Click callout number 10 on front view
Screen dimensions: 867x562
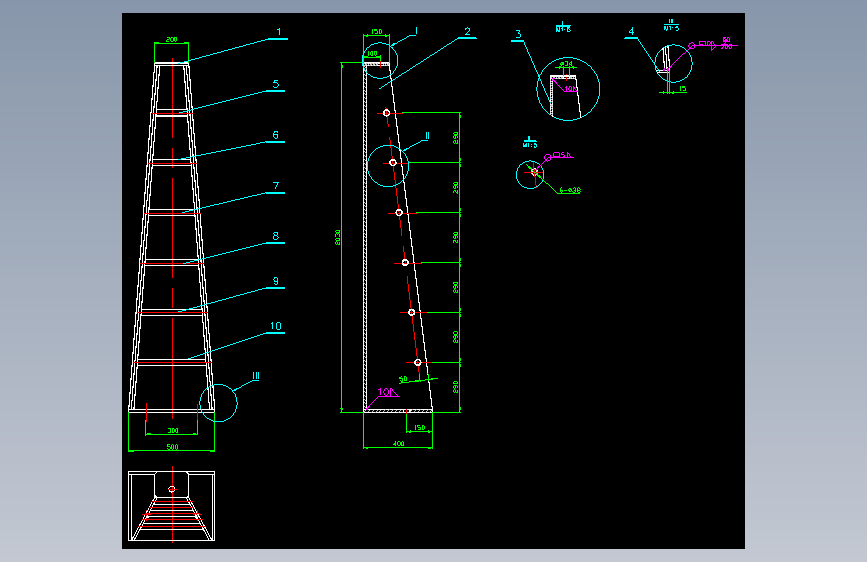(276, 326)
